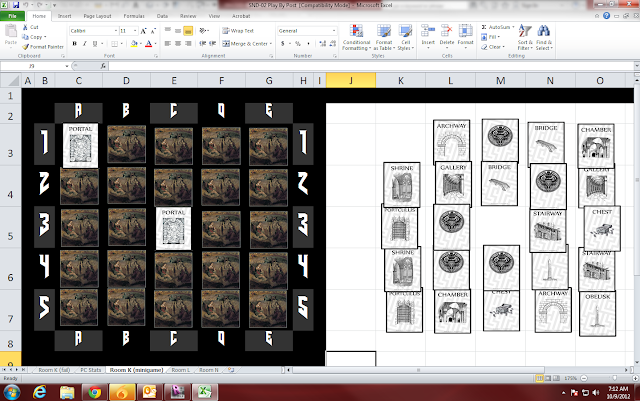
Task: Click the Decrease Font Size icon
Action: (153, 31)
